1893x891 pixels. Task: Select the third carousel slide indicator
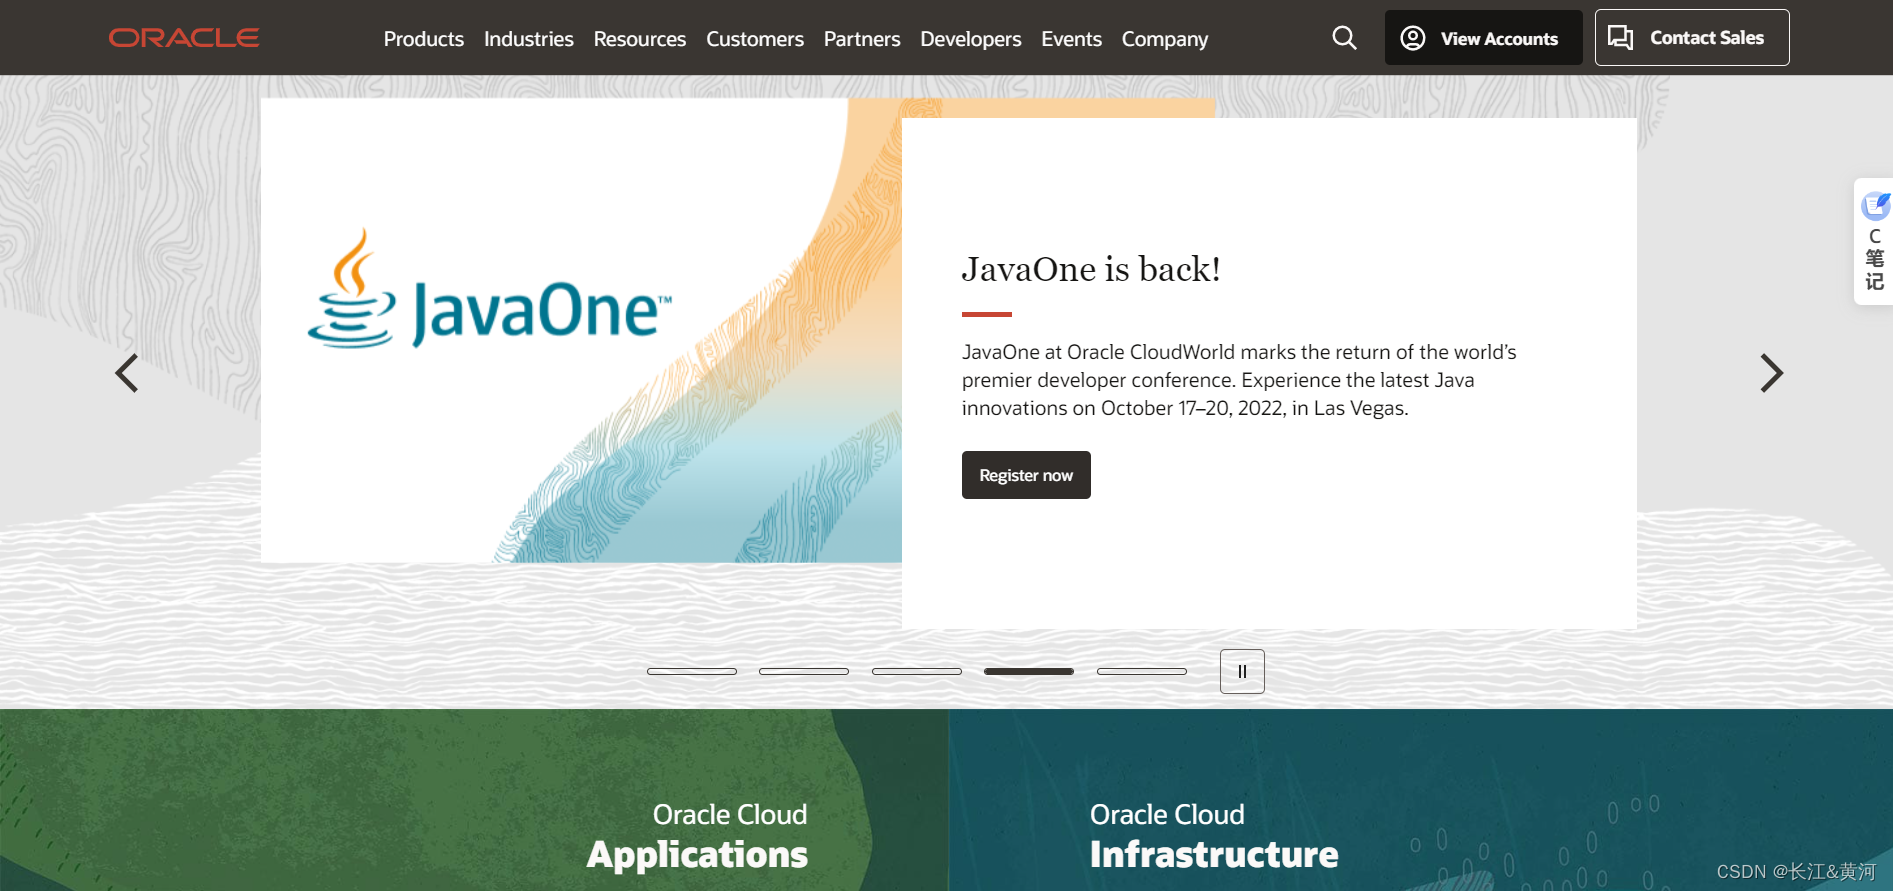click(917, 671)
